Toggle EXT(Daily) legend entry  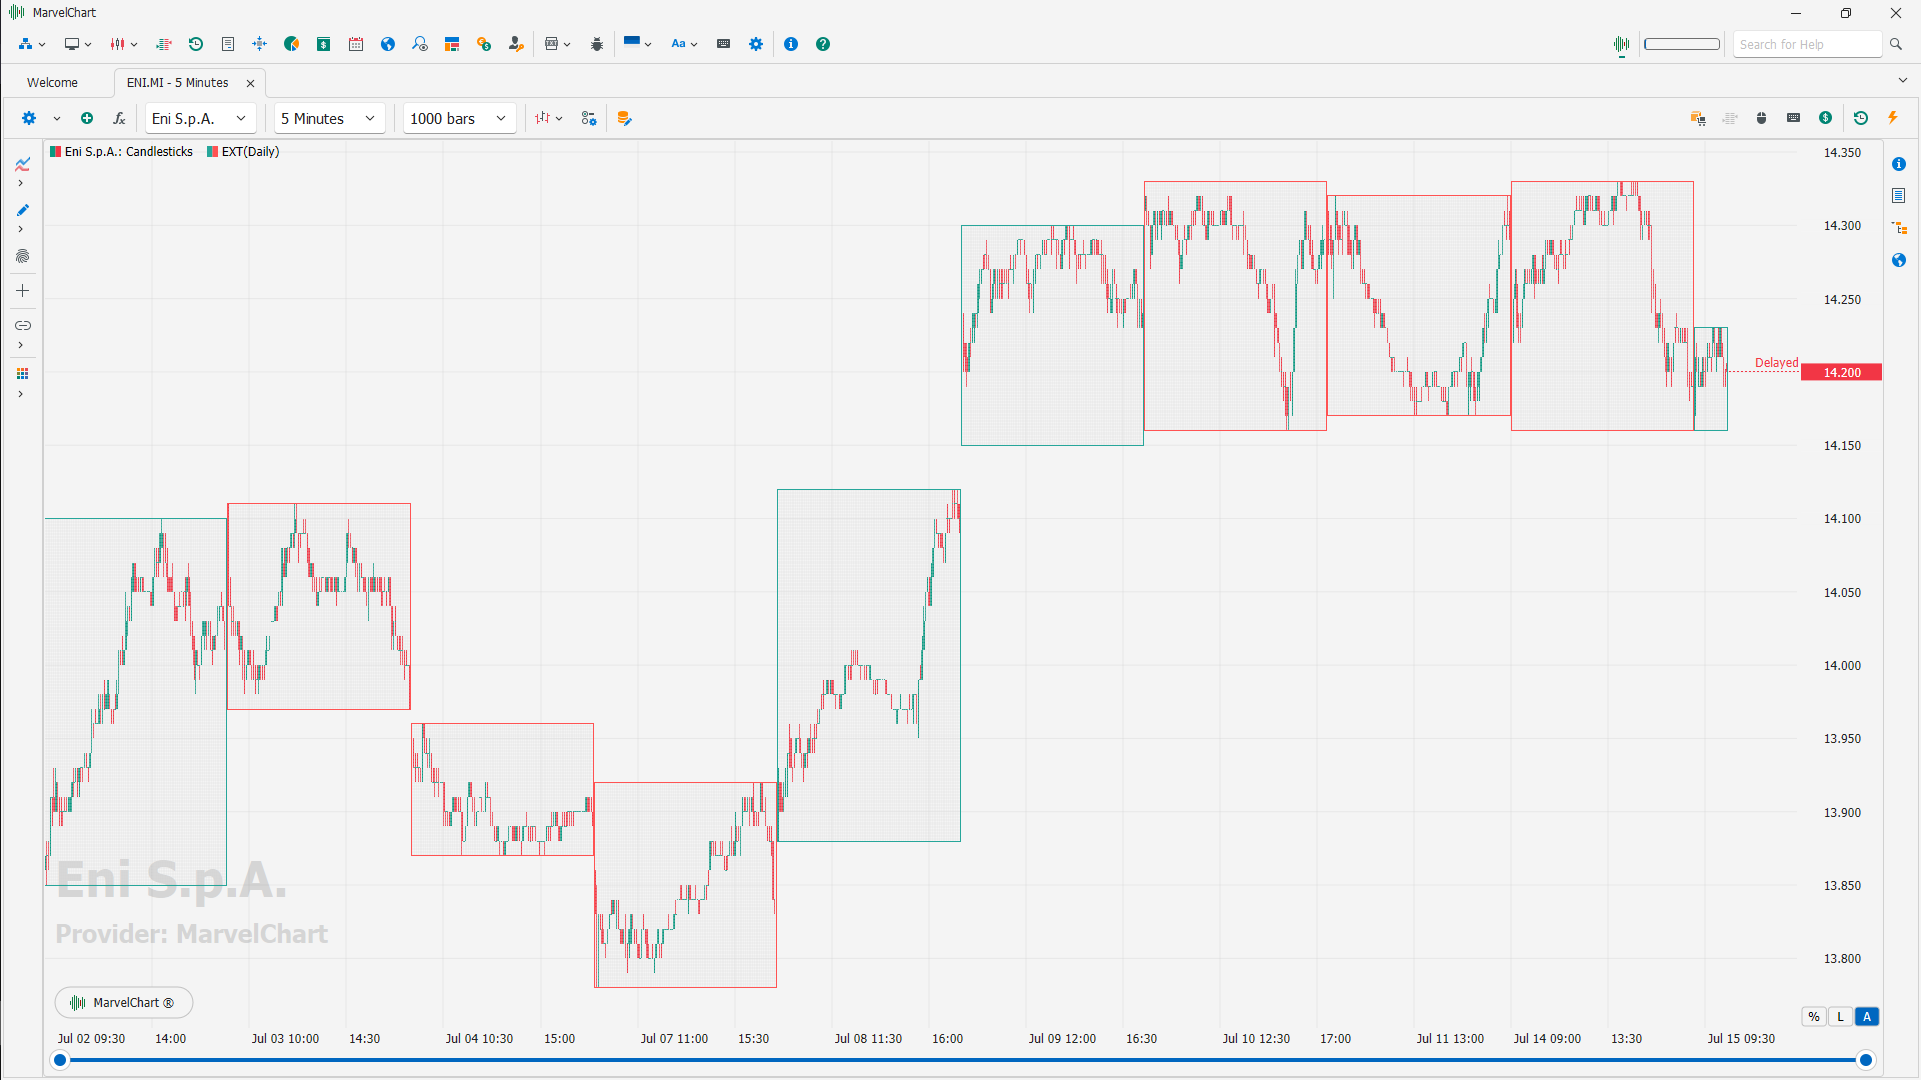(x=243, y=152)
